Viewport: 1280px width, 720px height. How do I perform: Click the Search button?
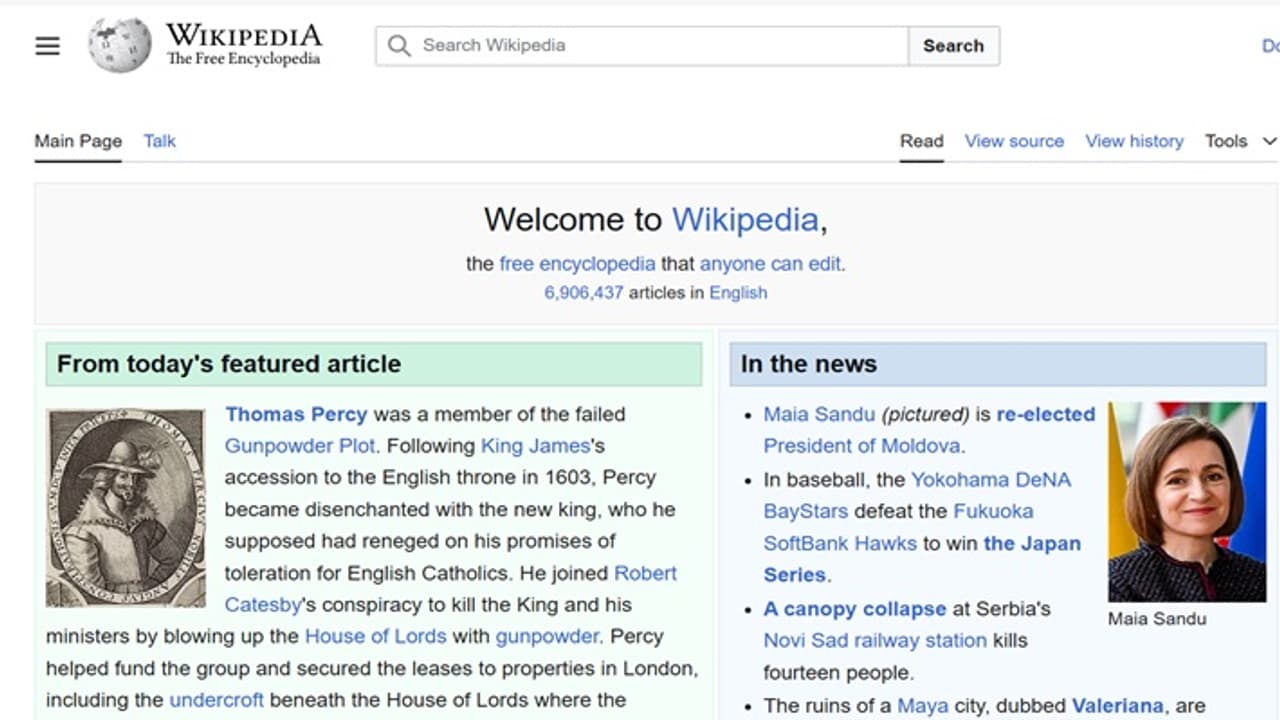pos(952,45)
